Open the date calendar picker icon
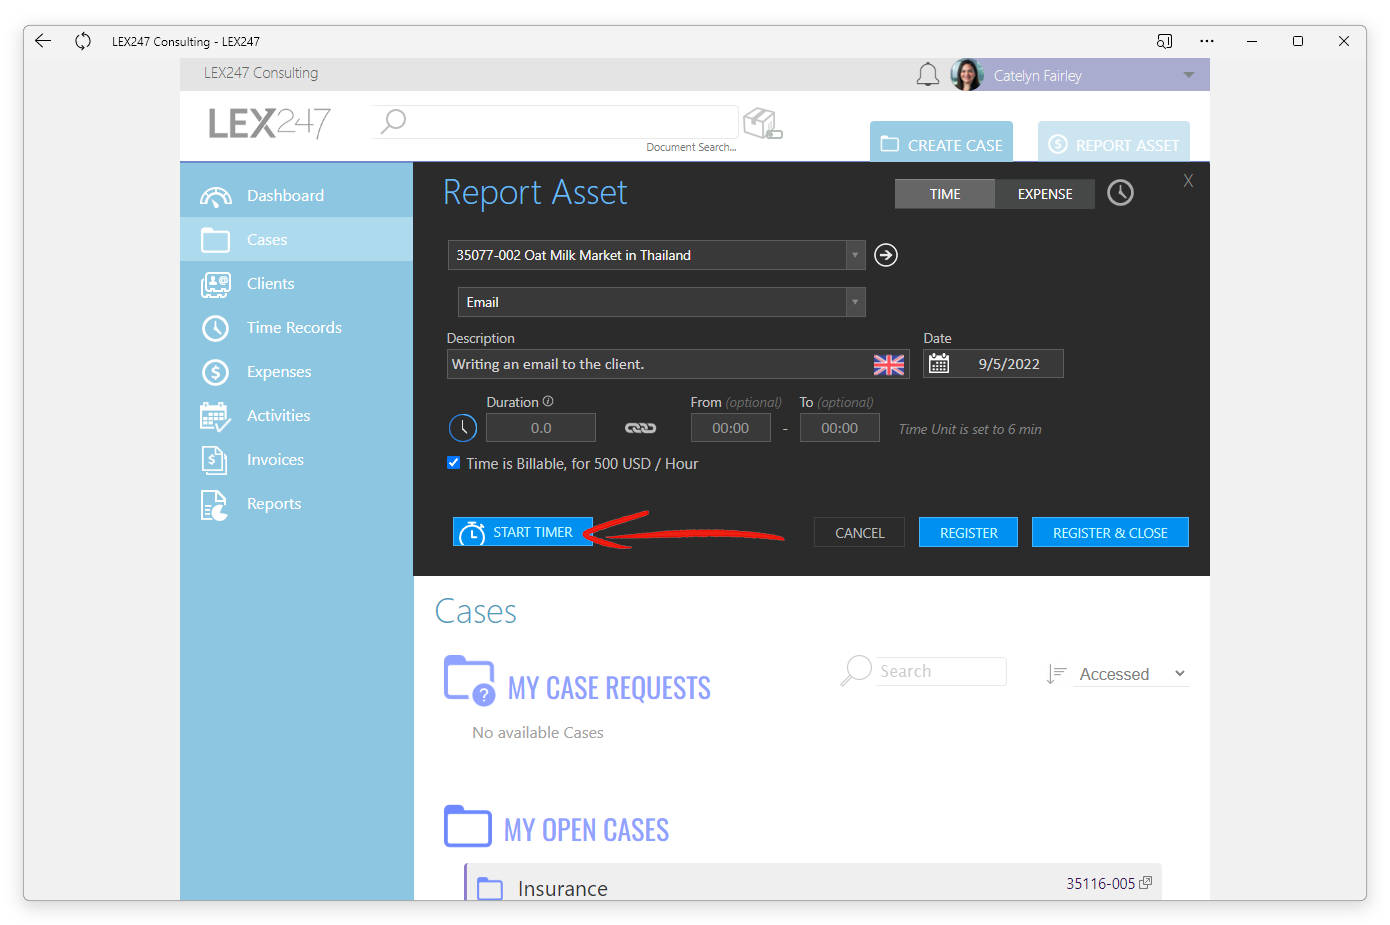 939,364
